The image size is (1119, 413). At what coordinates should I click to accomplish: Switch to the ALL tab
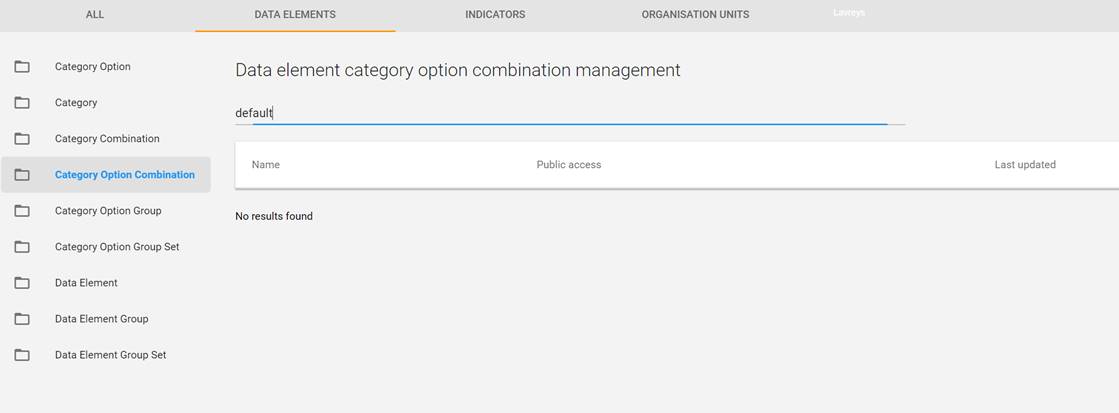point(95,15)
